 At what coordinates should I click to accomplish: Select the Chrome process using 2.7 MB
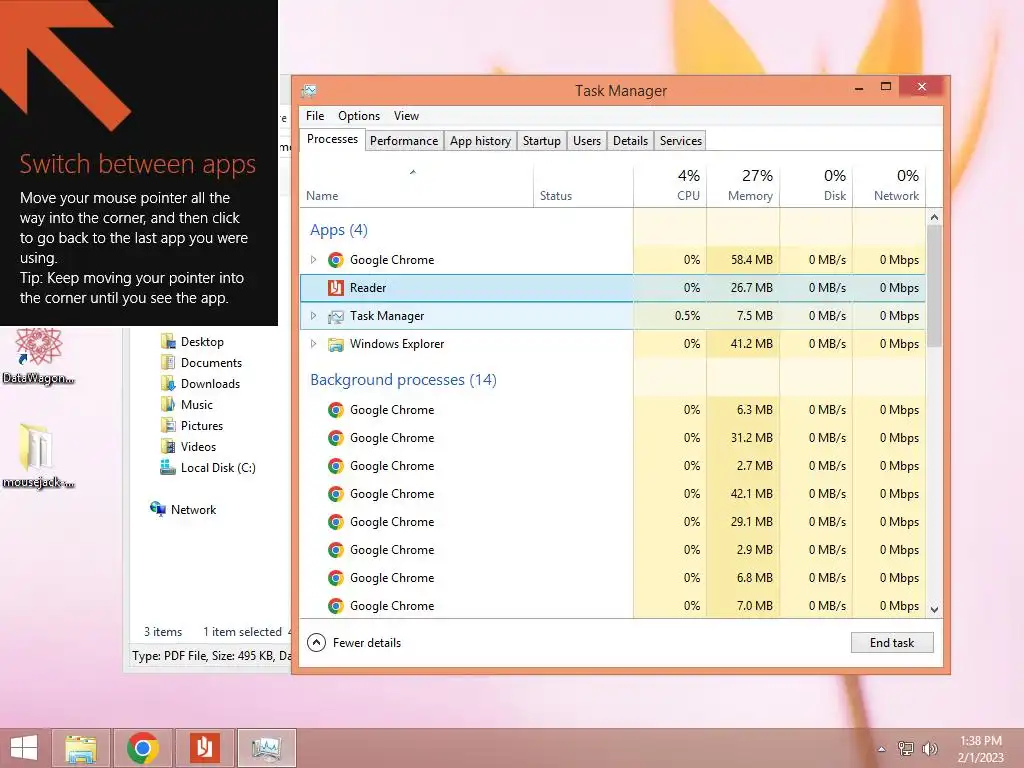pos(613,466)
